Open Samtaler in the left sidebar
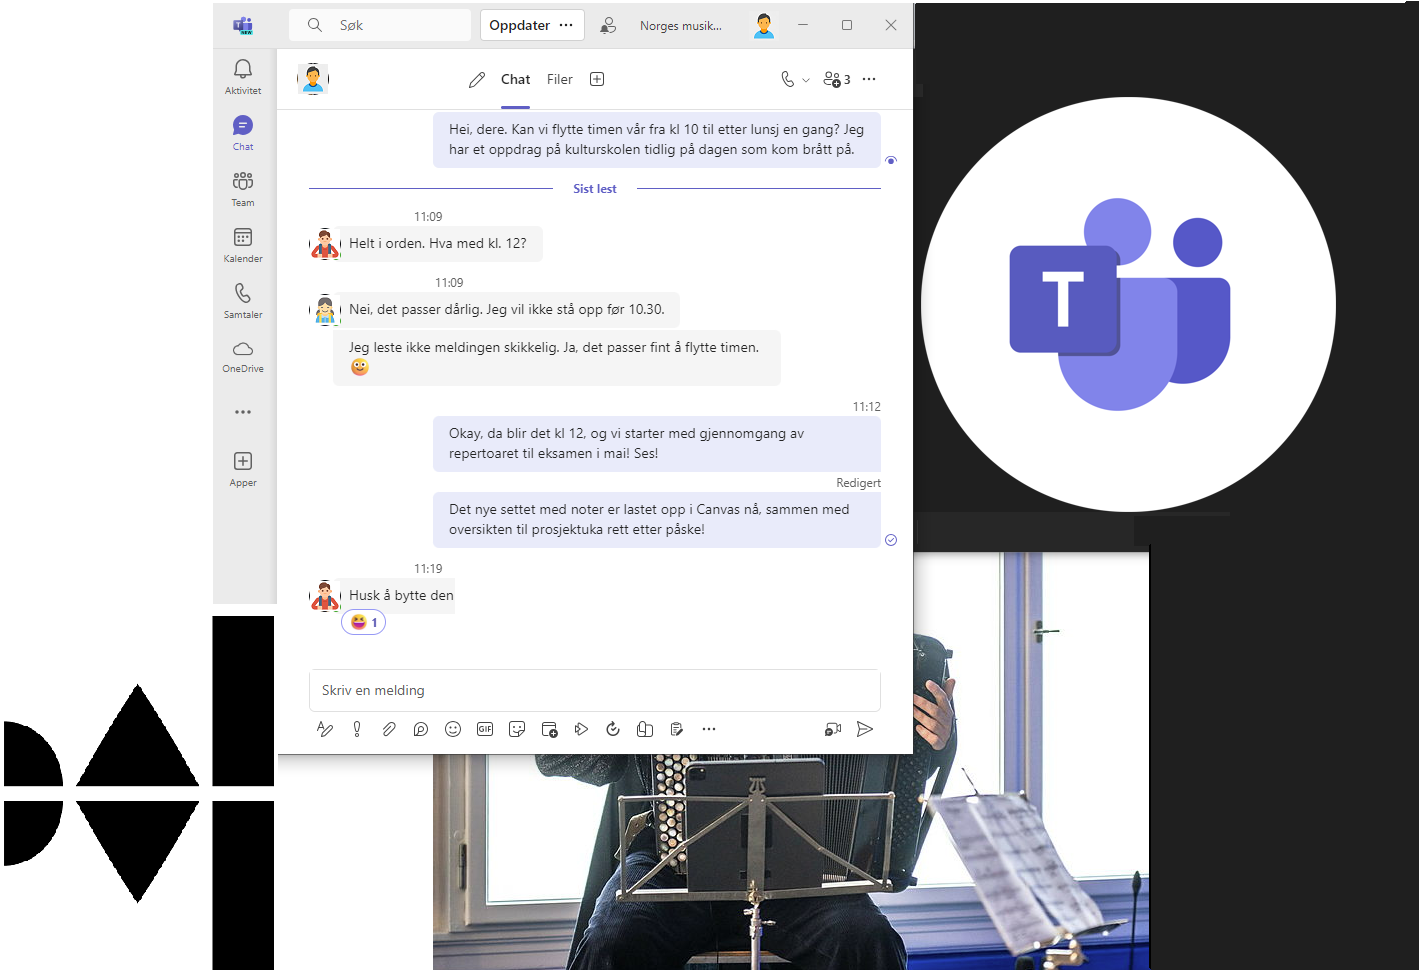 click(243, 300)
